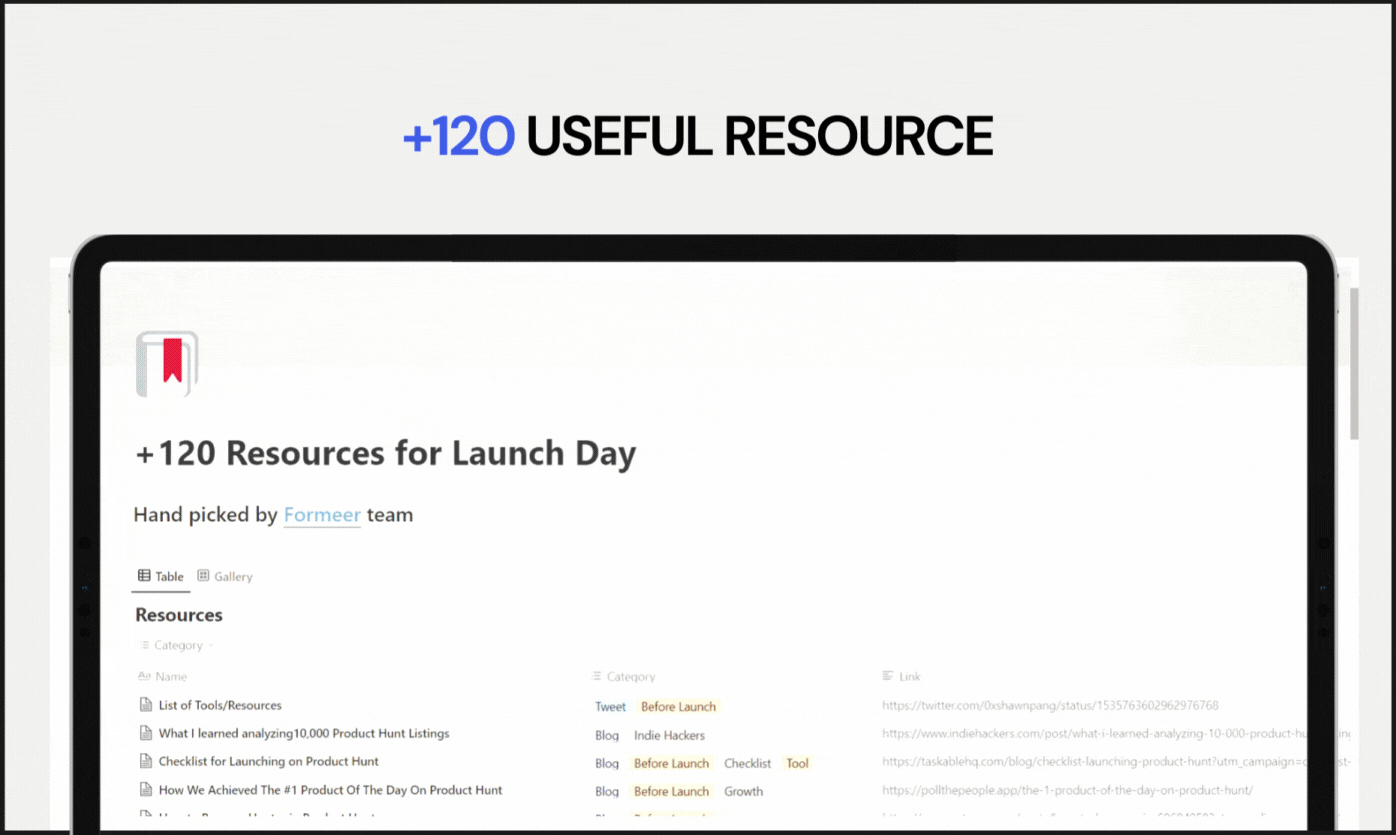Open the pollthepeople.app link

pos(1067,790)
